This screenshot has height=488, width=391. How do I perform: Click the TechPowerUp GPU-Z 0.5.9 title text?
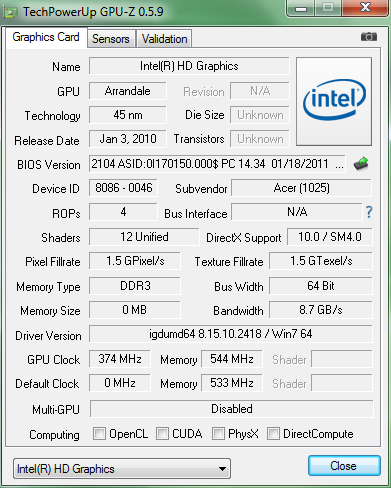click(x=93, y=12)
